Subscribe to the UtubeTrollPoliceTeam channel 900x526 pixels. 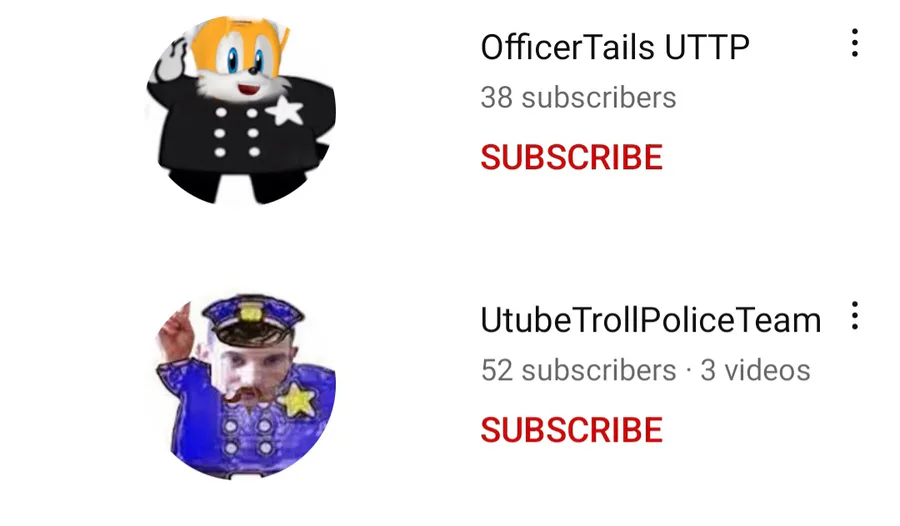(572, 430)
